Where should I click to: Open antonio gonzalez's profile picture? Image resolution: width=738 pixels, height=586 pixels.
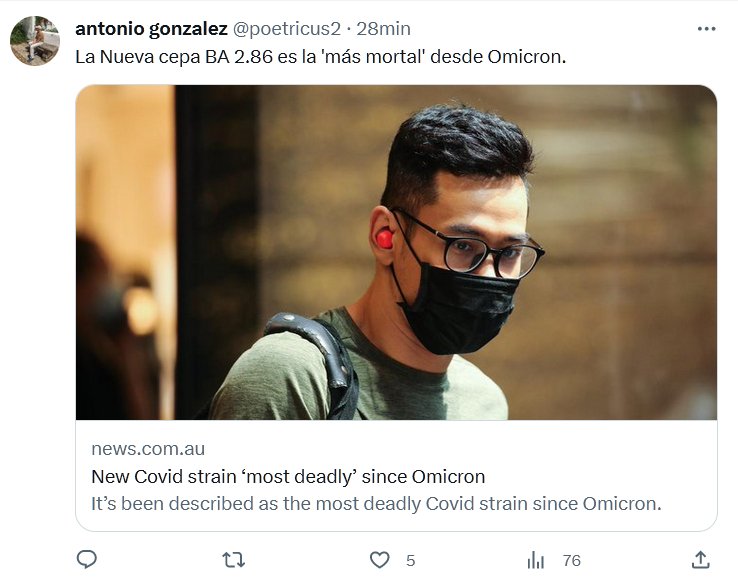coord(35,41)
